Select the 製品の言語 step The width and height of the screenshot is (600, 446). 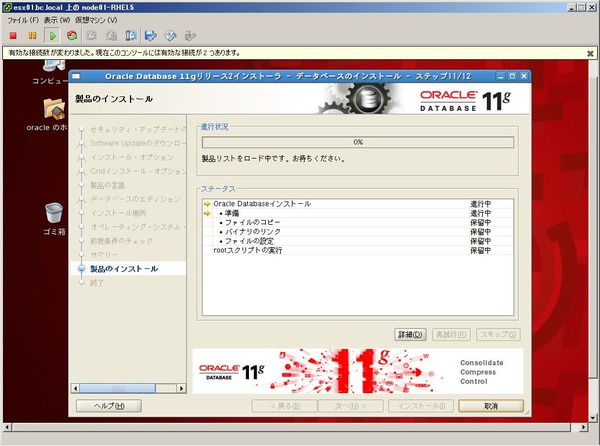tap(107, 185)
